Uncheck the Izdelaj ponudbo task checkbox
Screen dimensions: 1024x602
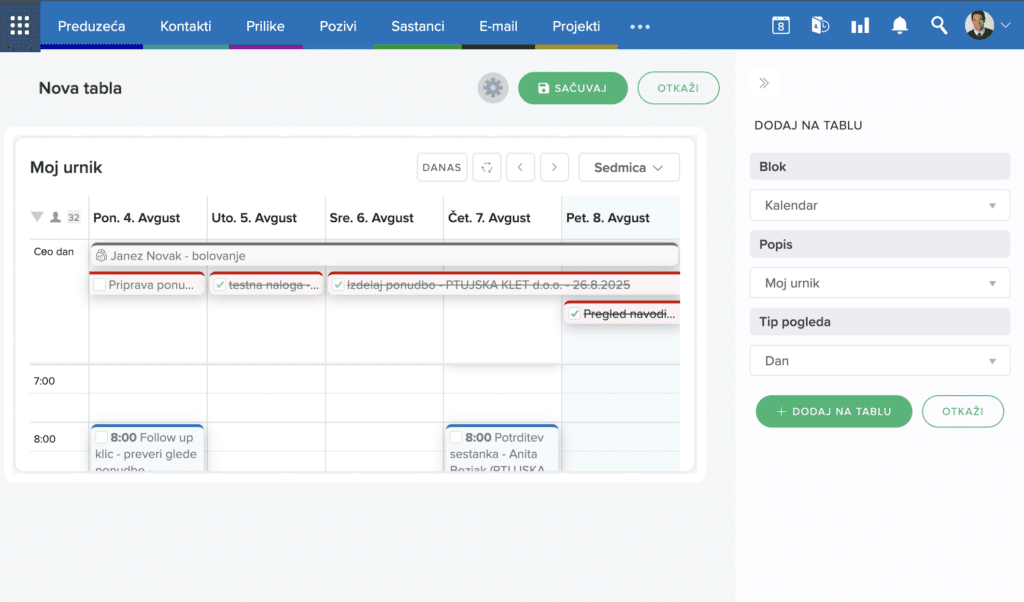338,285
